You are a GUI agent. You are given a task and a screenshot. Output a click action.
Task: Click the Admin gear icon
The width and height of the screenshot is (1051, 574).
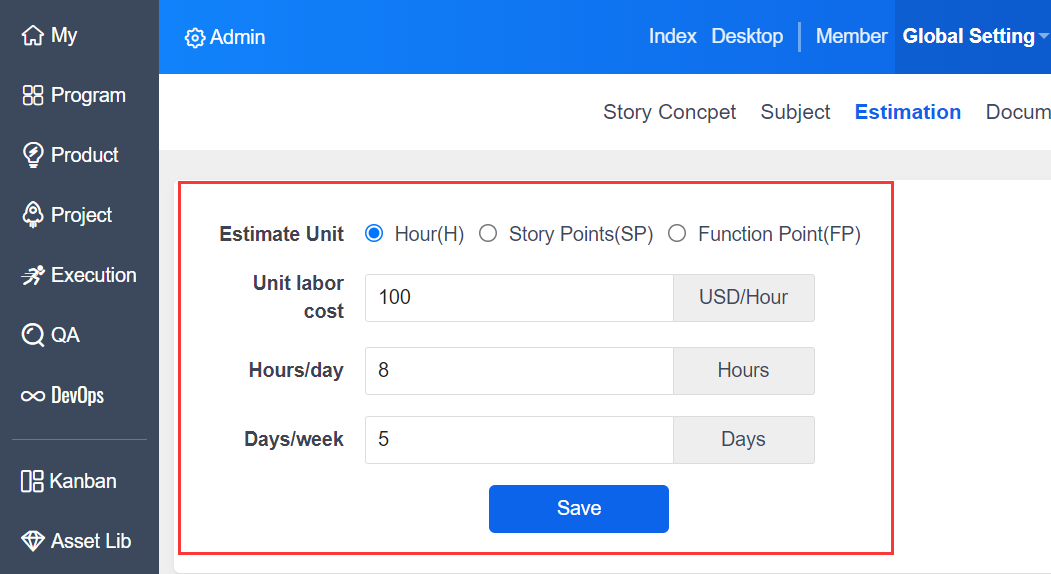pos(194,38)
